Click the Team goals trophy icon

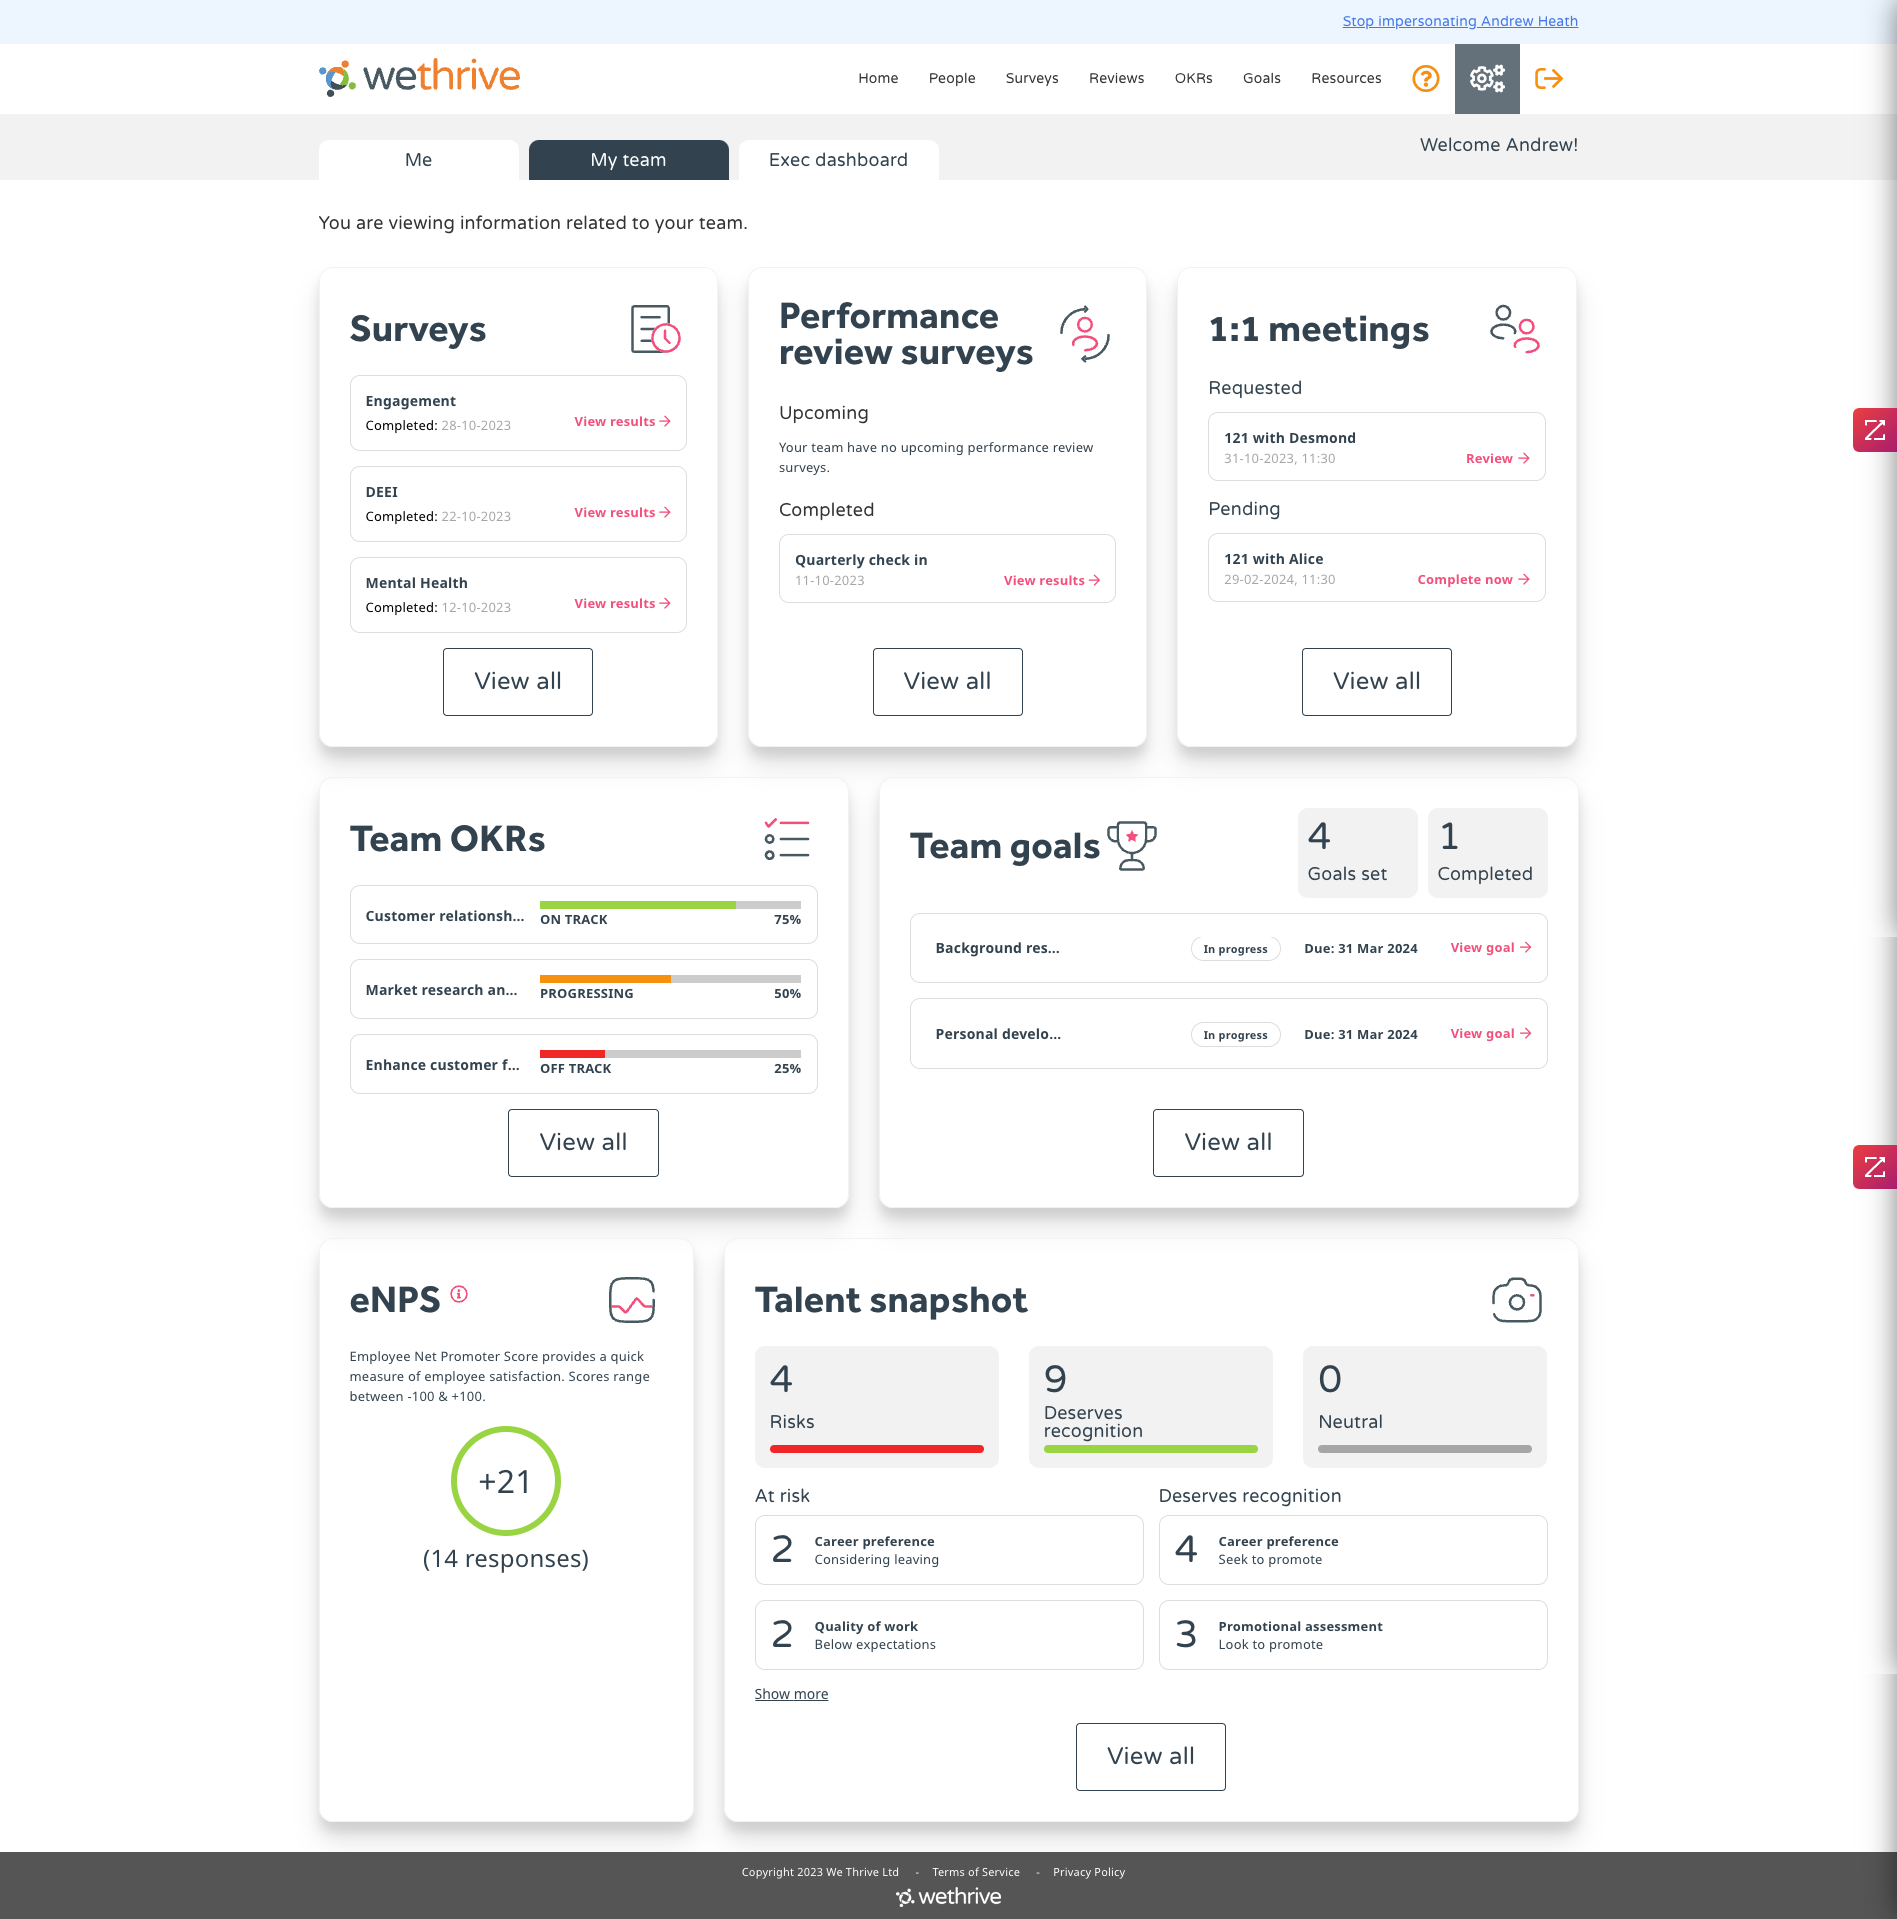coord(1132,846)
